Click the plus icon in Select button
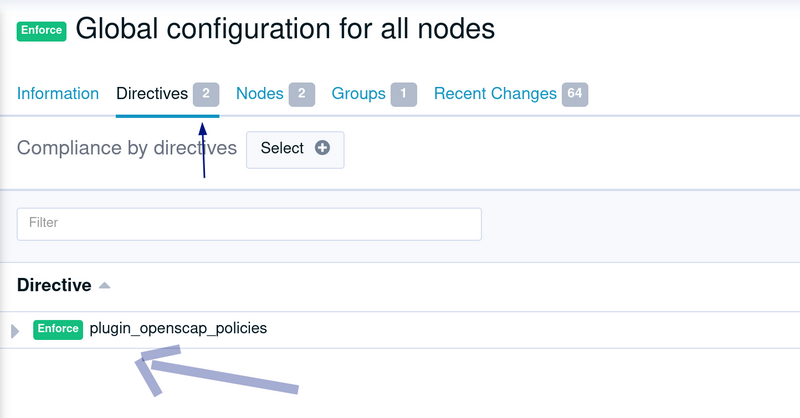This screenshot has height=418, width=800. pyautogui.click(x=322, y=148)
